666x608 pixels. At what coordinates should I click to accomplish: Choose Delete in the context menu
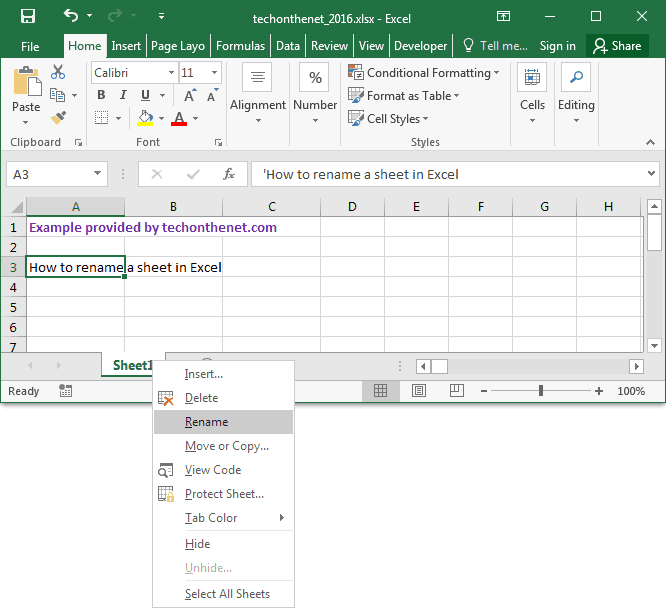click(223, 398)
